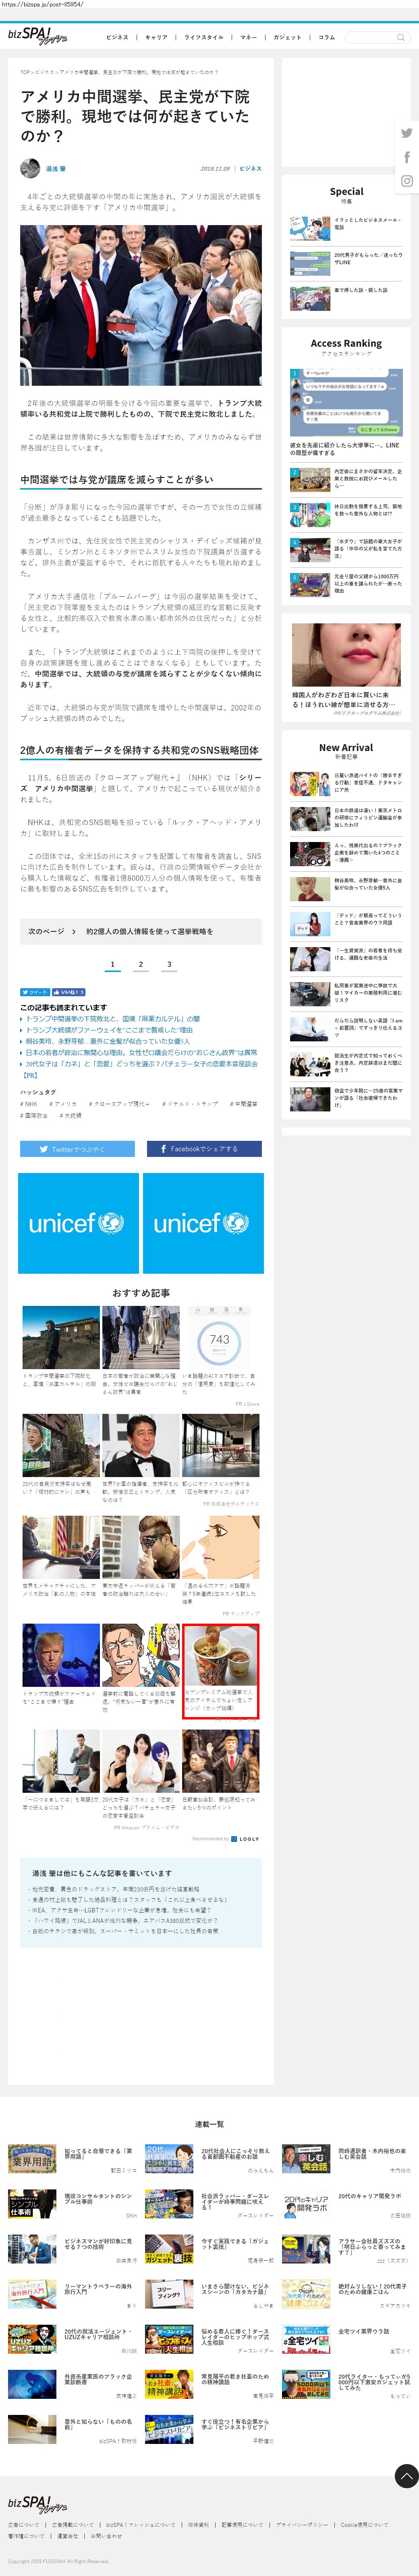
Task: Click the Facebookでシェアする share button
Action: 204,1149
